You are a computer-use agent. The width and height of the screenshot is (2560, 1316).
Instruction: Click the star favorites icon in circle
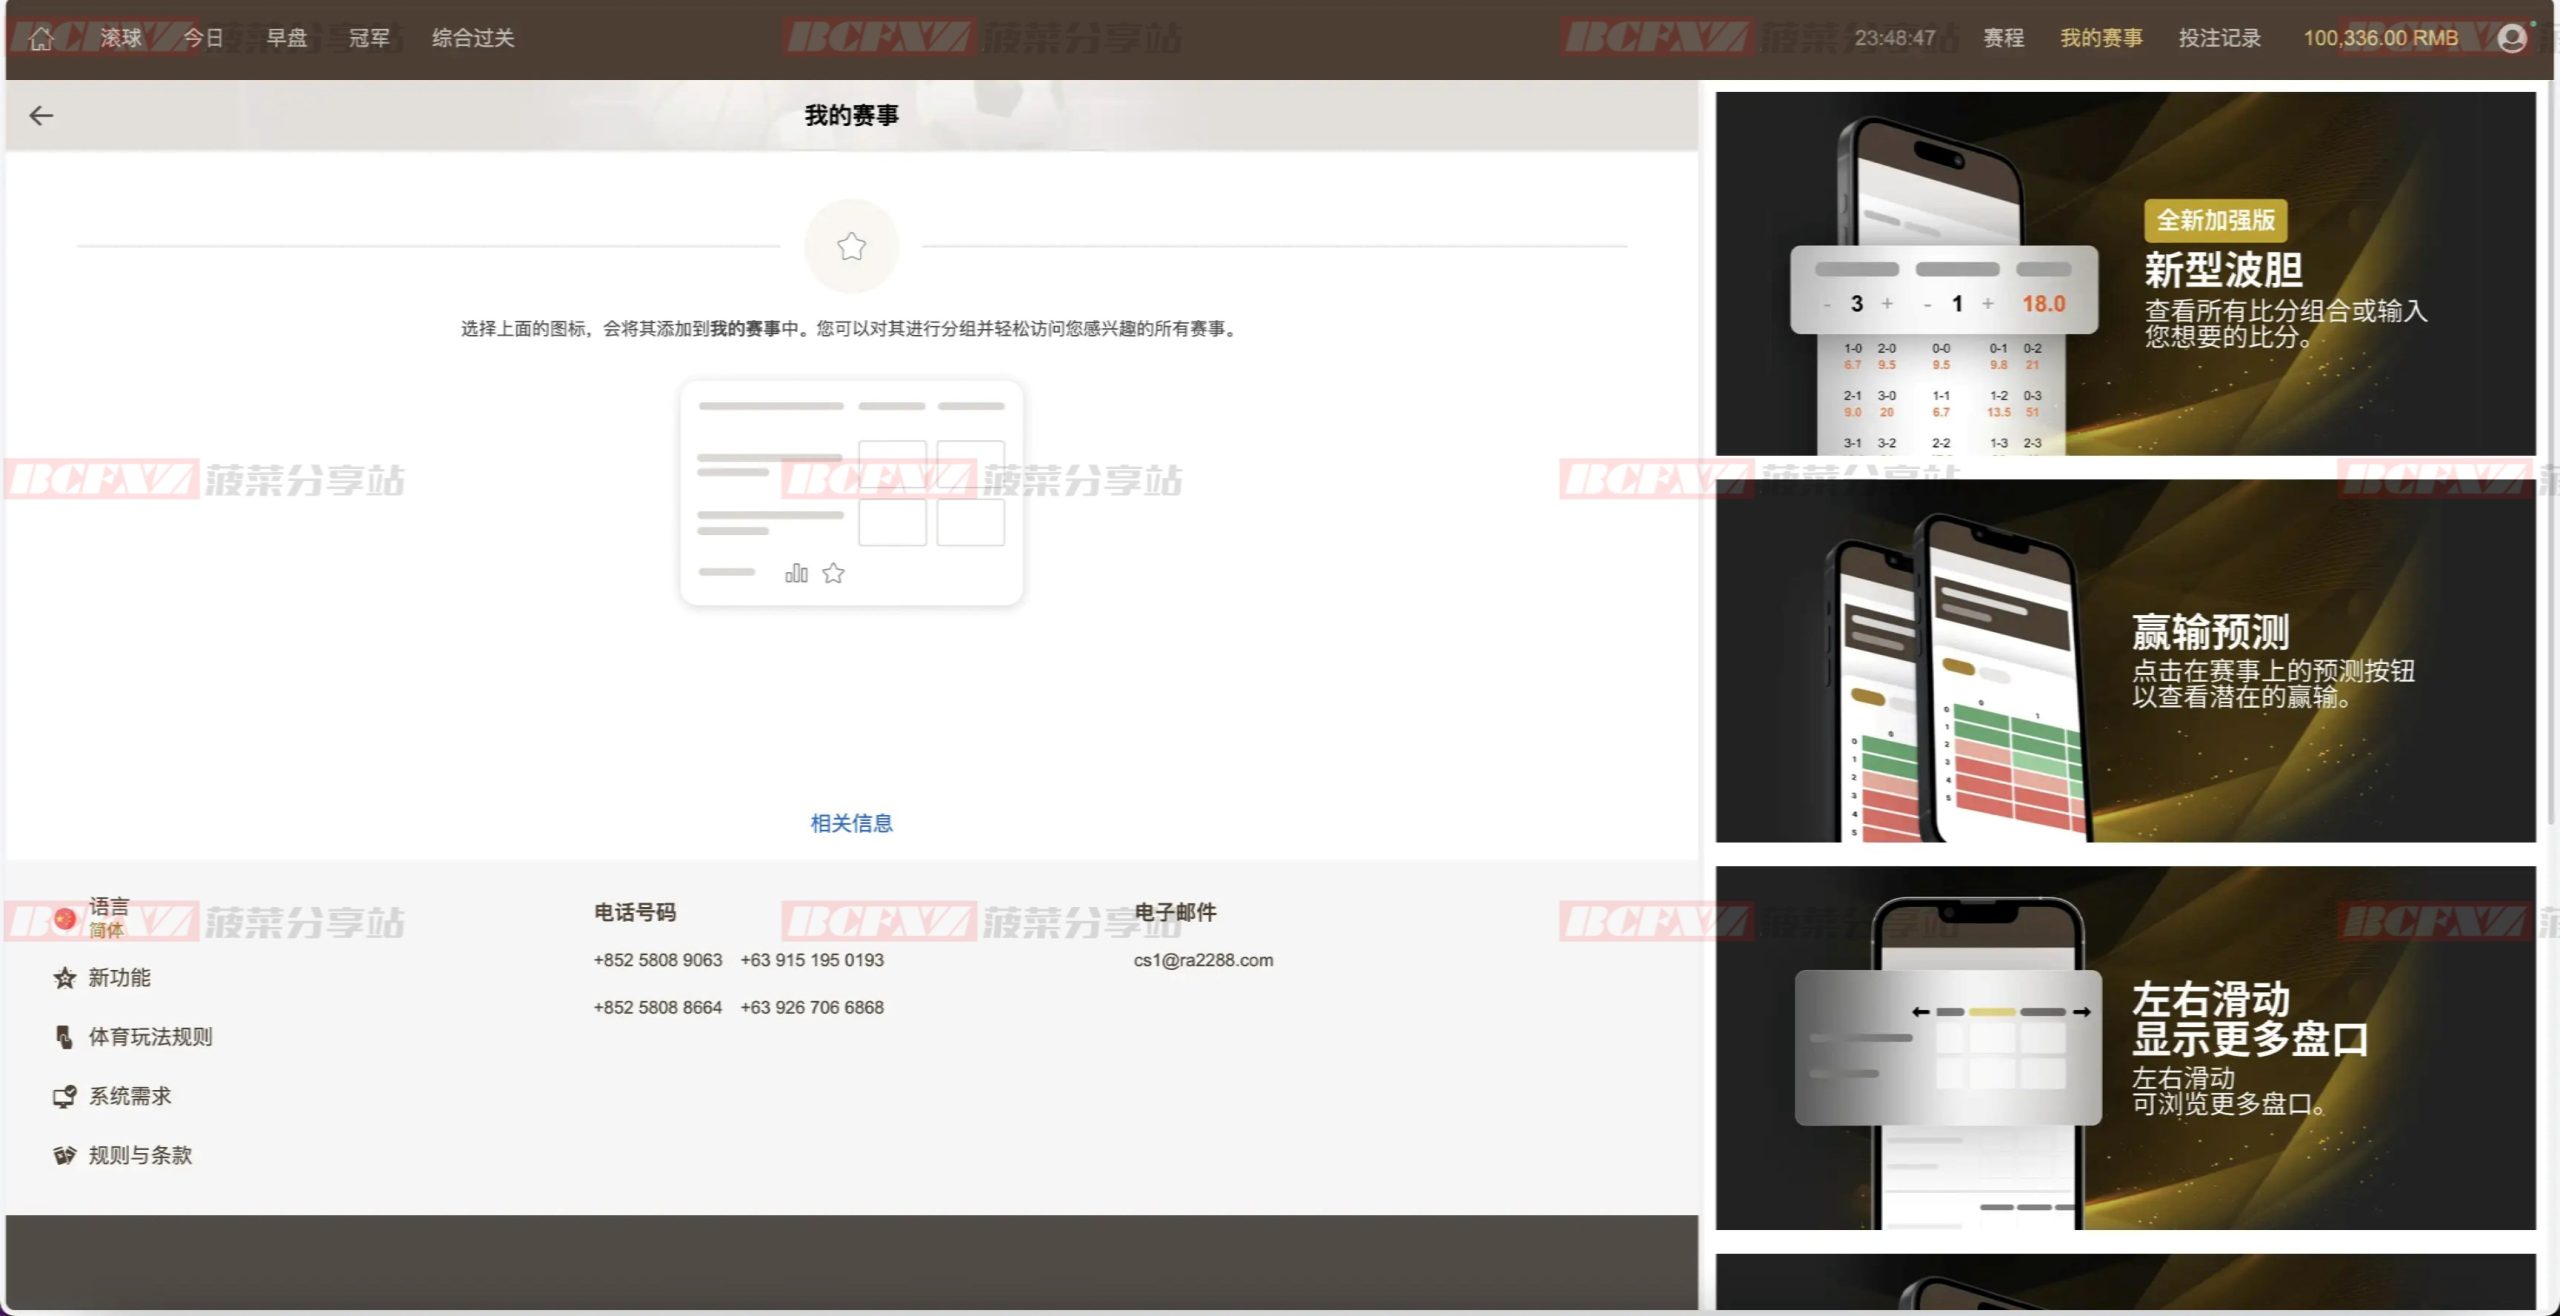(851, 246)
